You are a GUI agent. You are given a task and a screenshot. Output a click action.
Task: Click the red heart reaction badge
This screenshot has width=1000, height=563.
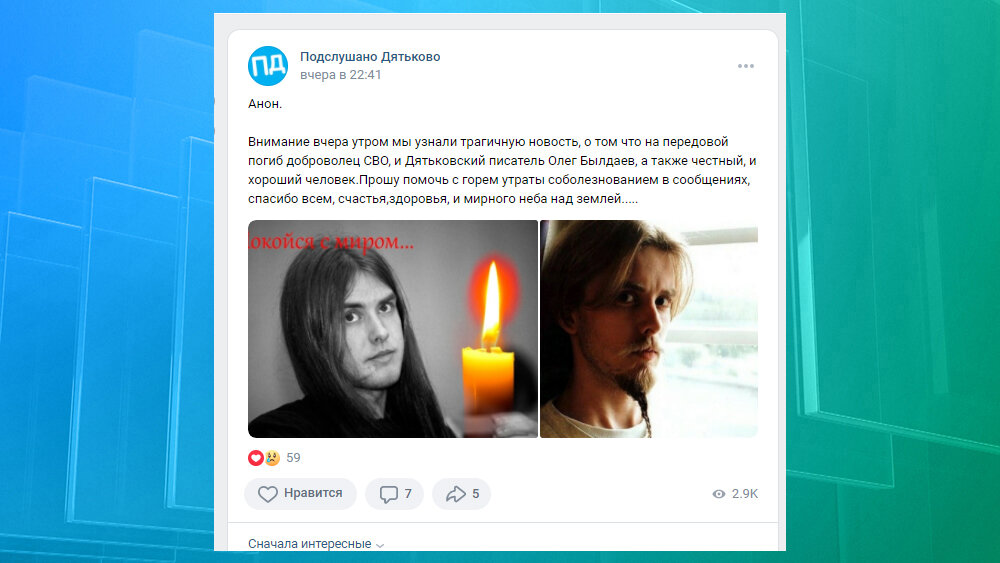pyautogui.click(x=256, y=458)
